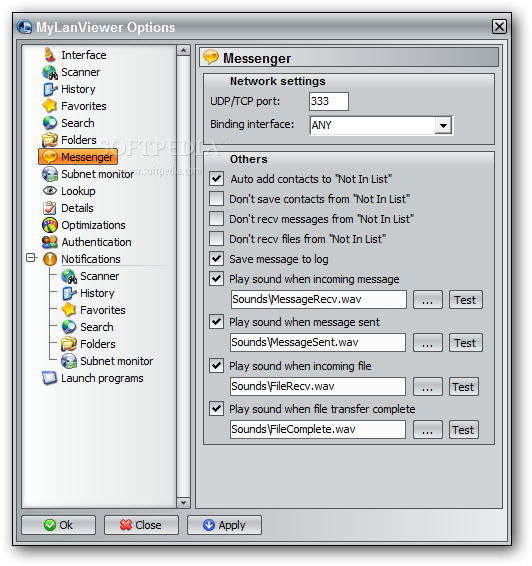Toggle Play sound when message sent
532x566 pixels.
coord(217,322)
